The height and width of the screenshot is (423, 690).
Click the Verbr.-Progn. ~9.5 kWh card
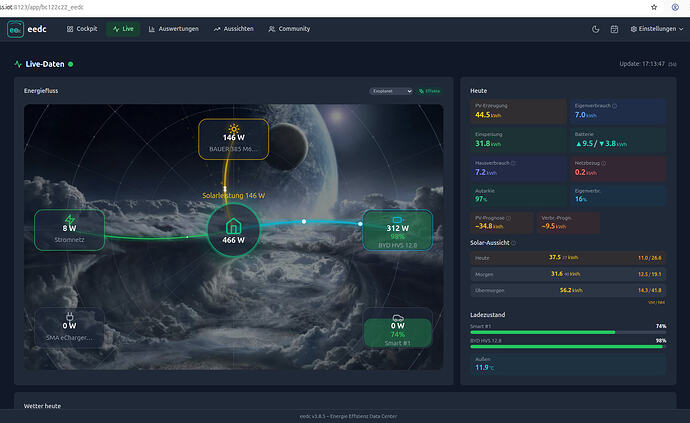568,223
